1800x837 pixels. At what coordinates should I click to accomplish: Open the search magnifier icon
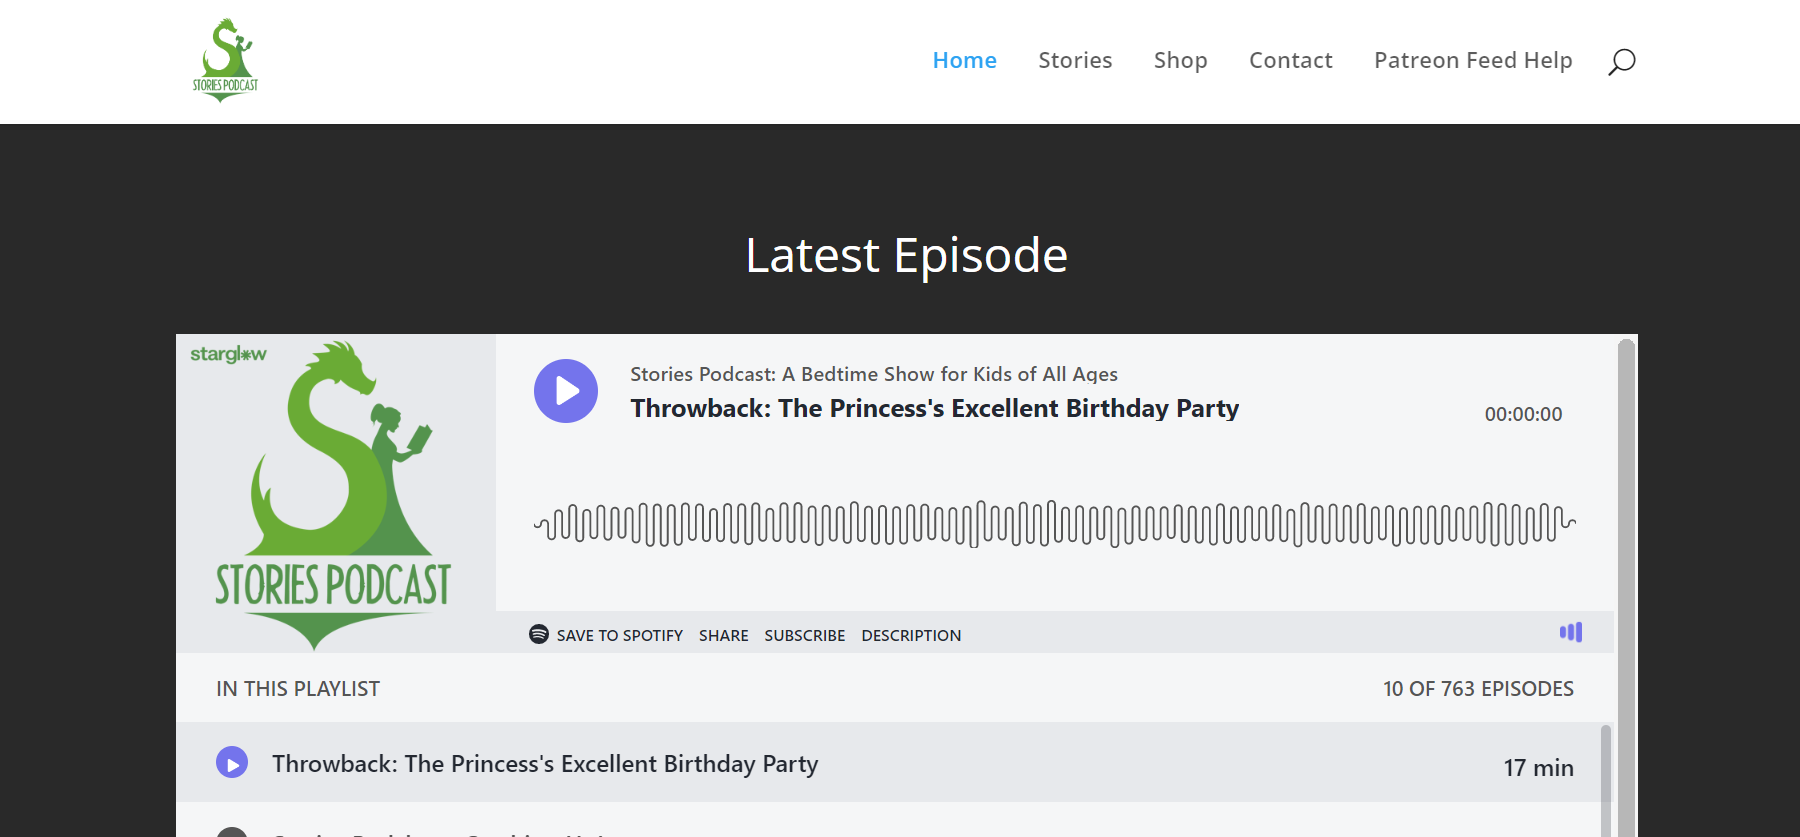coord(1621,62)
